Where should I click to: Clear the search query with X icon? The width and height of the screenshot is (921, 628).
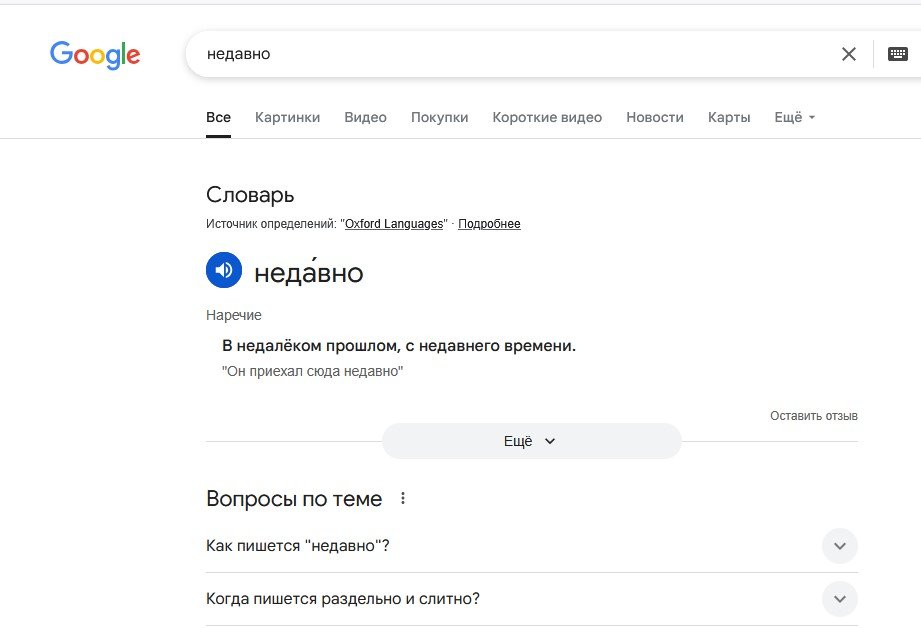pos(849,54)
